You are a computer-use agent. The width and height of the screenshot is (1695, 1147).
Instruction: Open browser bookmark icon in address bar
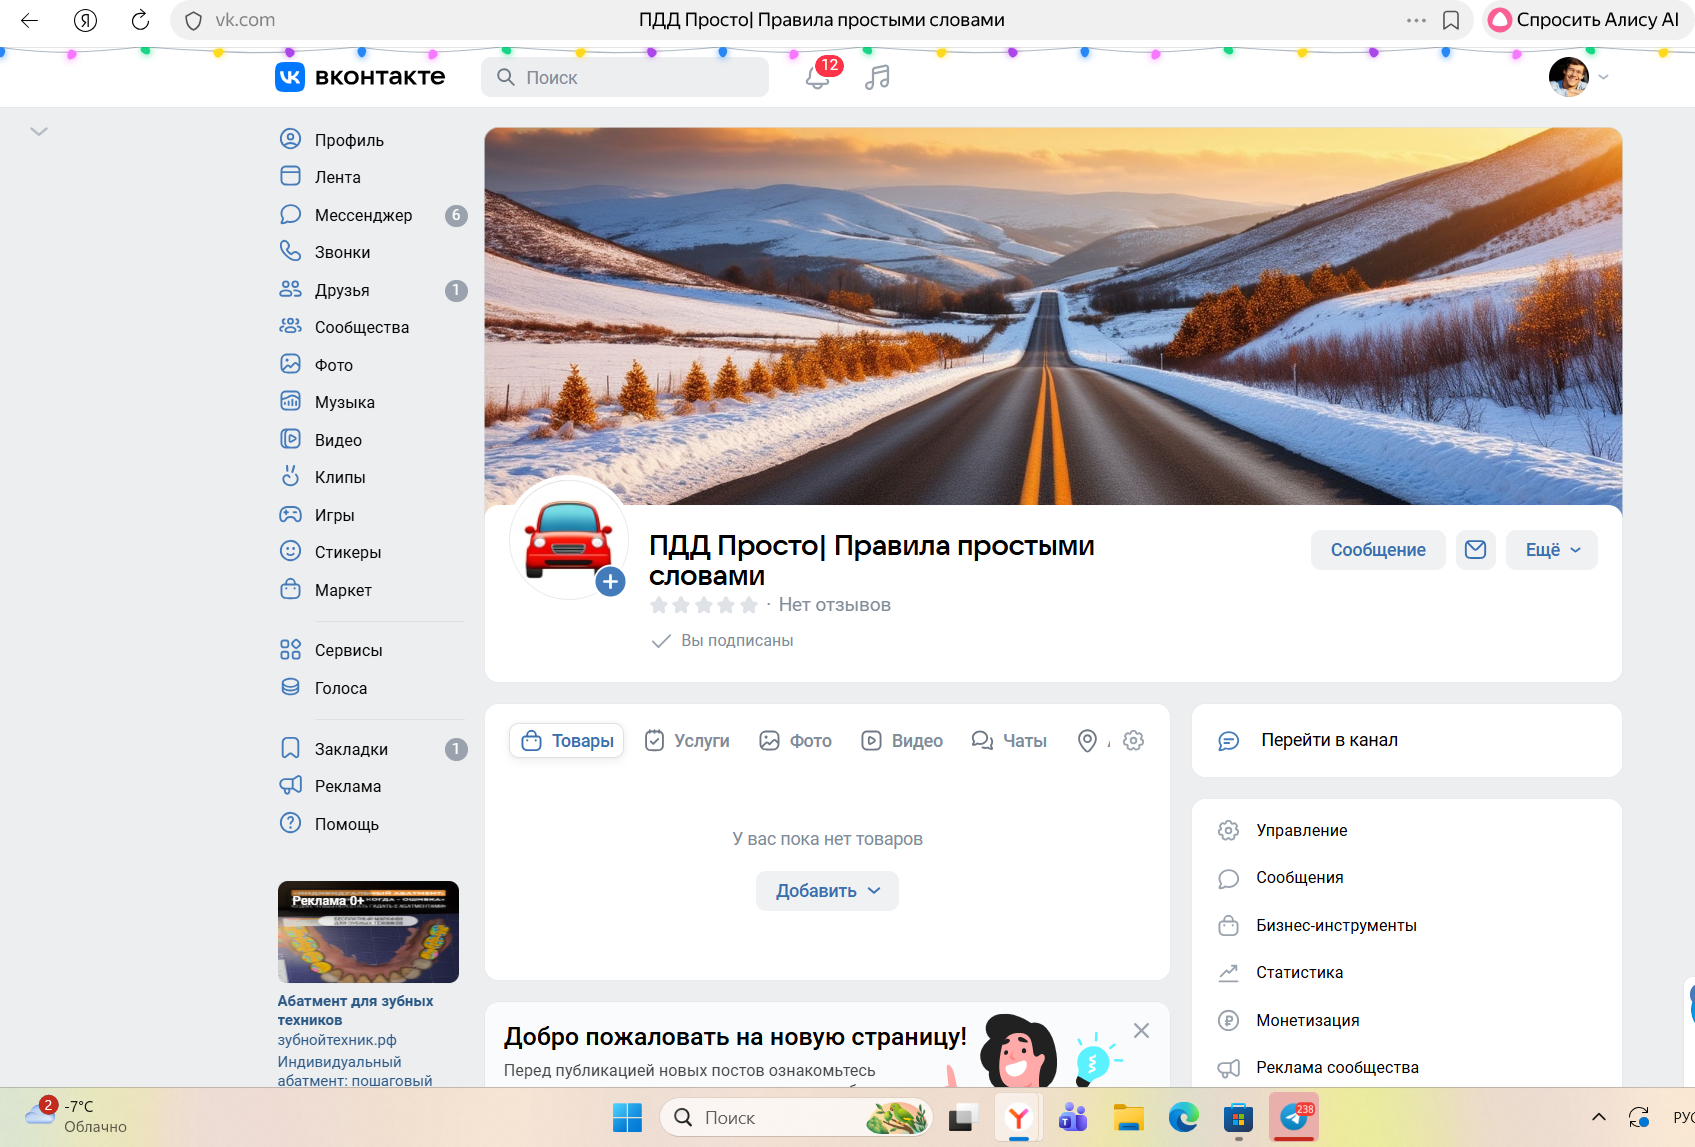(x=1451, y=20)
